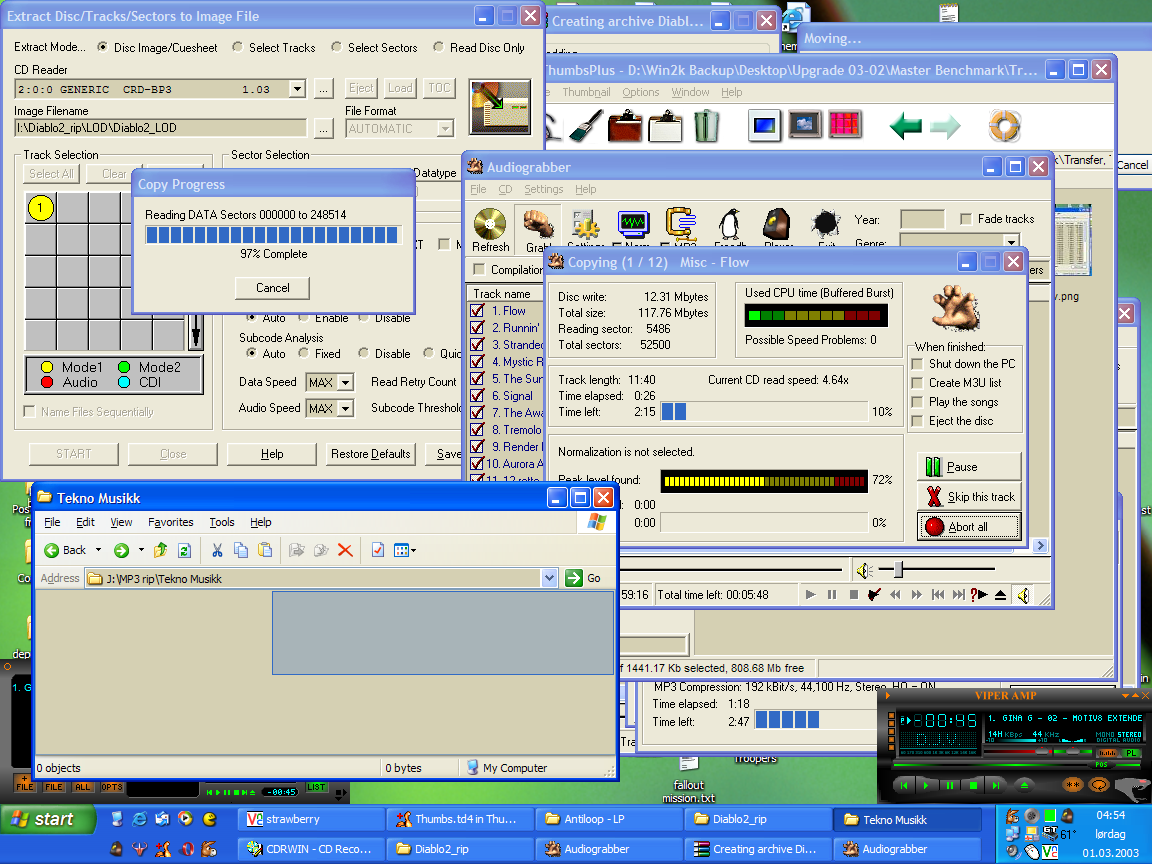Click the green left arrow in ThumbsPlus
This screenshot has width=1152, height=864.
point(906,126)
